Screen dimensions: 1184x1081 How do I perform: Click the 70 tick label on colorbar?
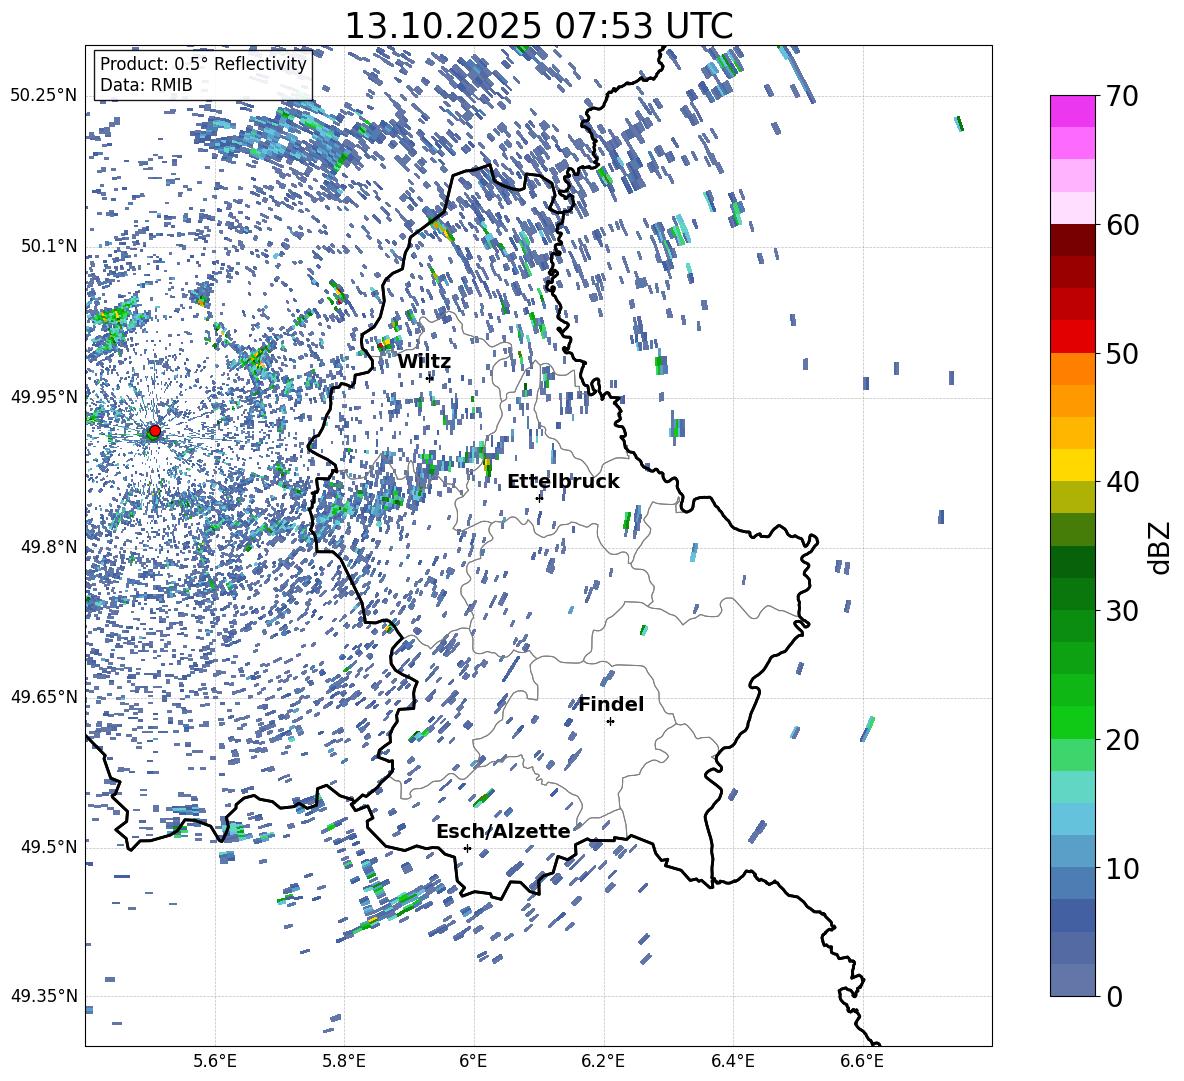[1124, 96]
